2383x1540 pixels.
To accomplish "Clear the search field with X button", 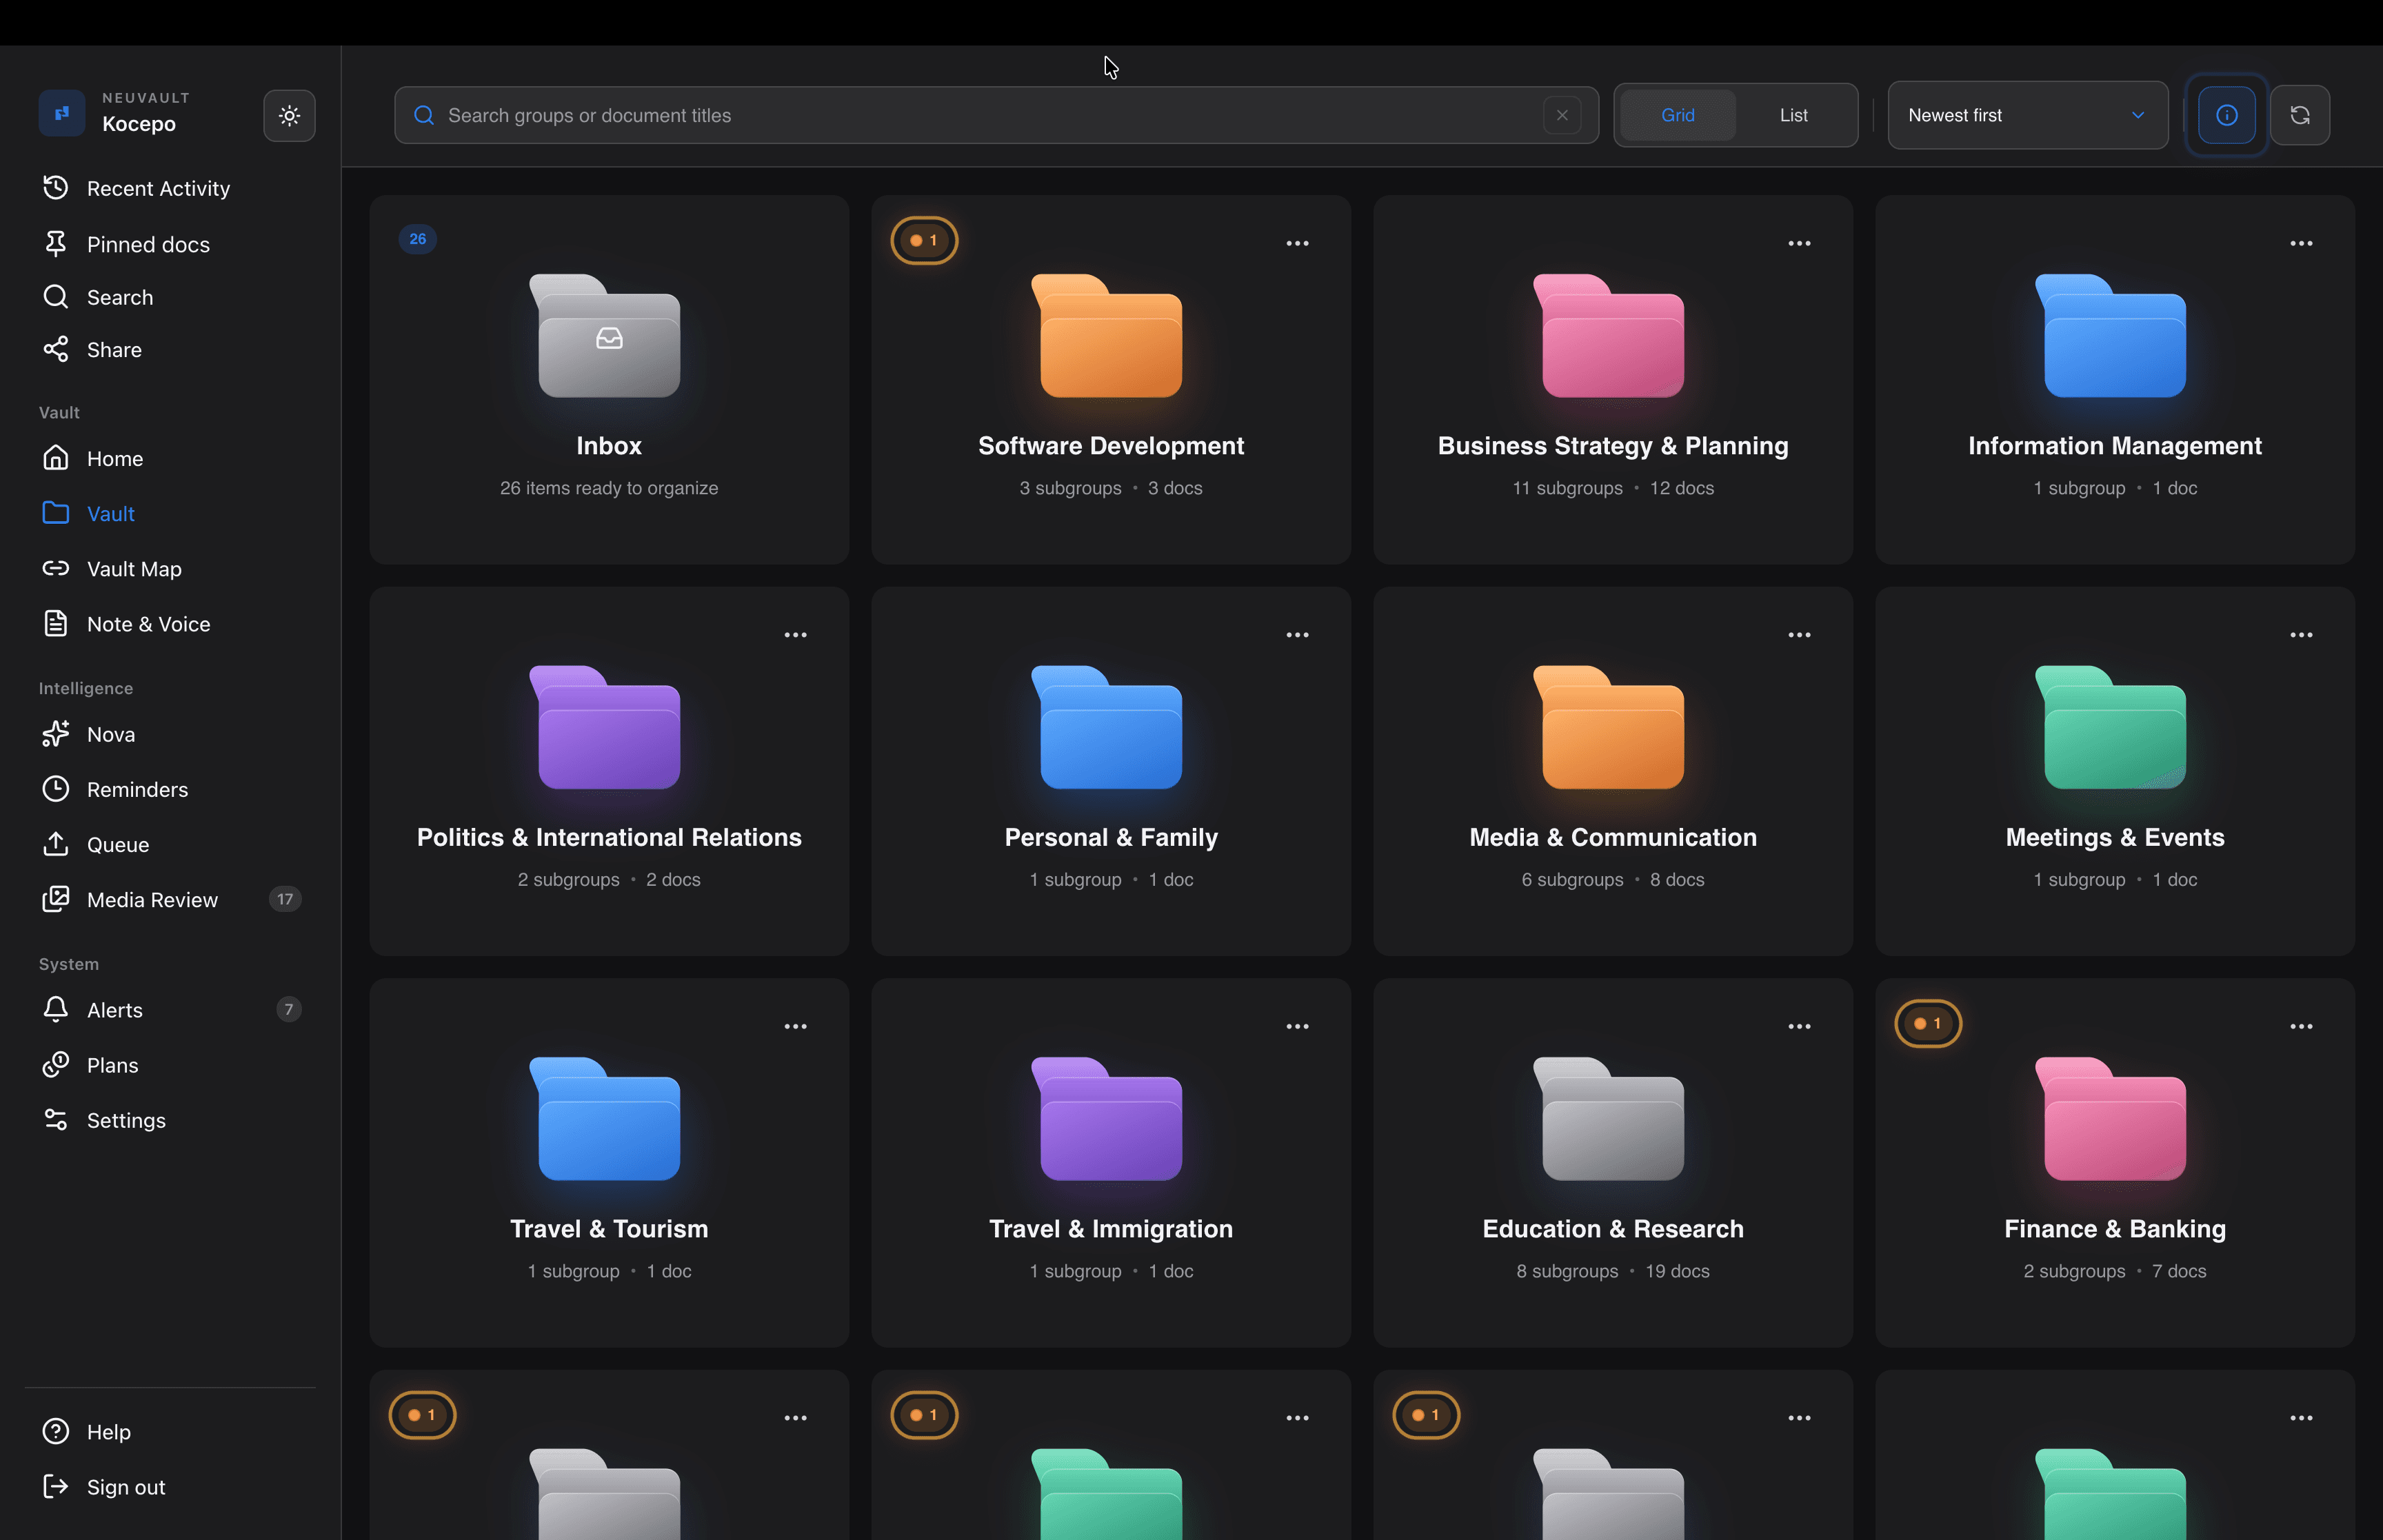I will pos(1562,115).
